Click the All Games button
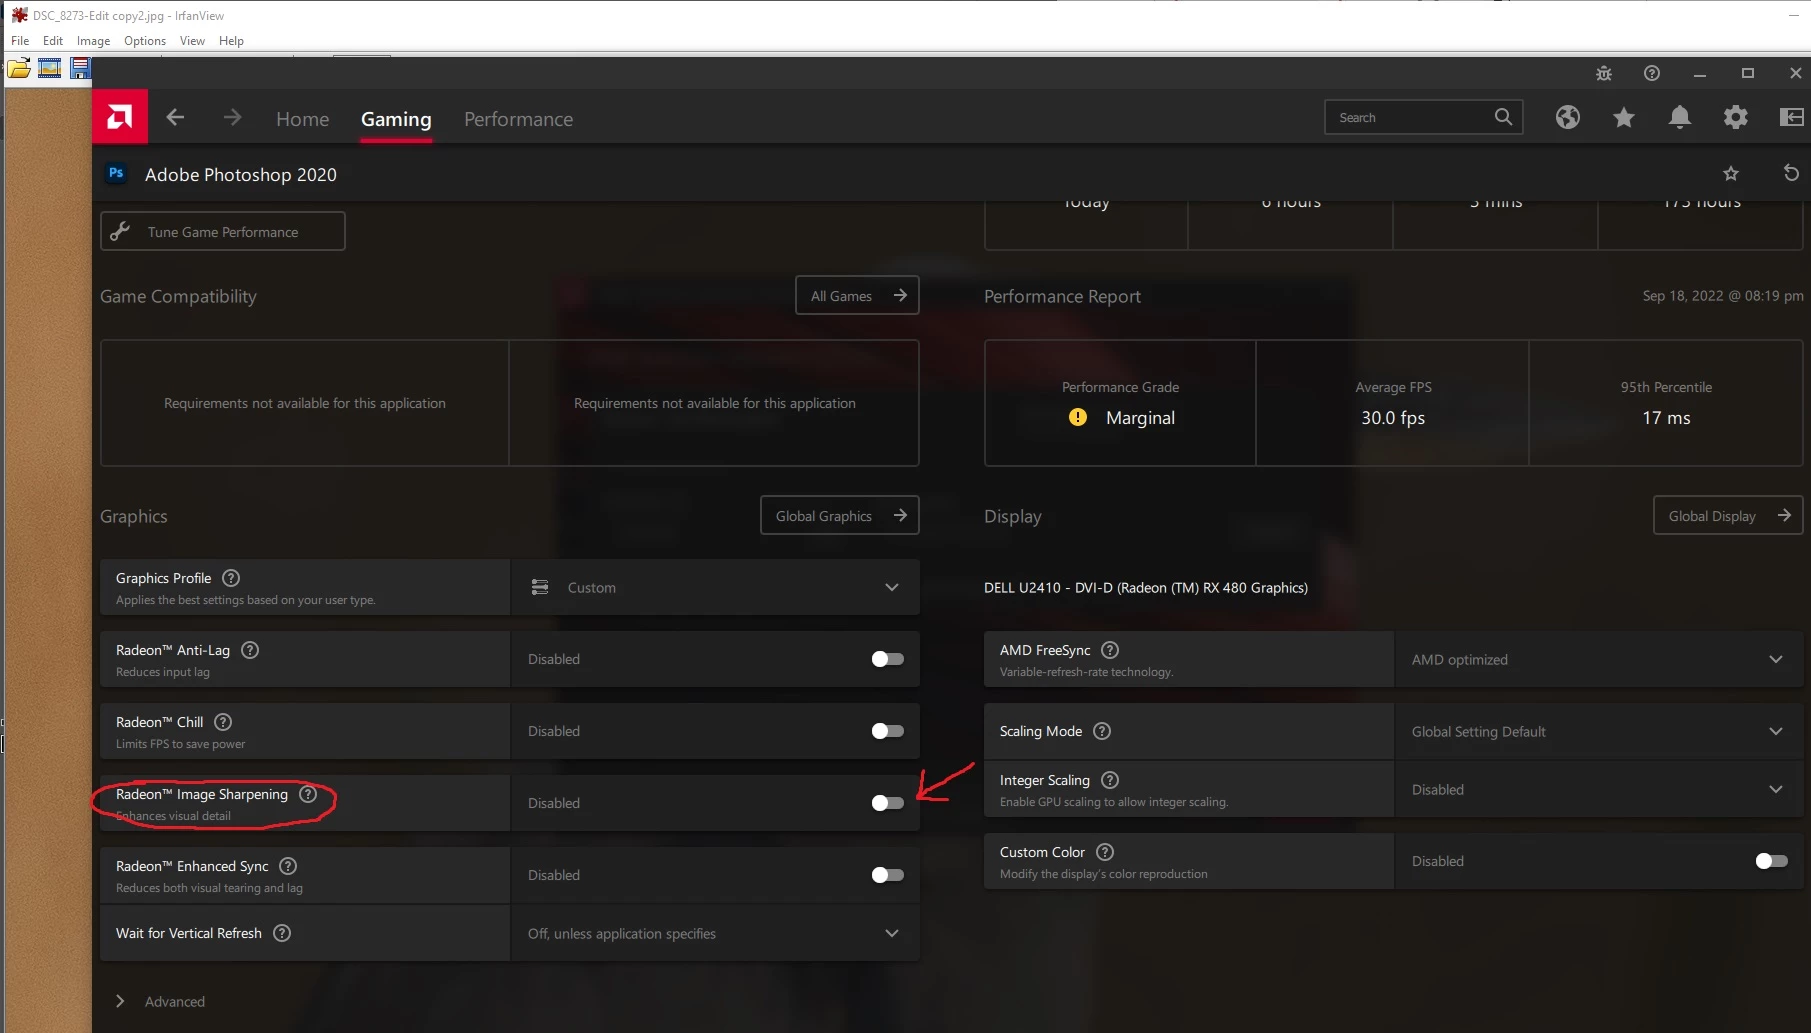Image resolution: width=1811 pixels, height=1033 pixels. [x=857, y=295]
